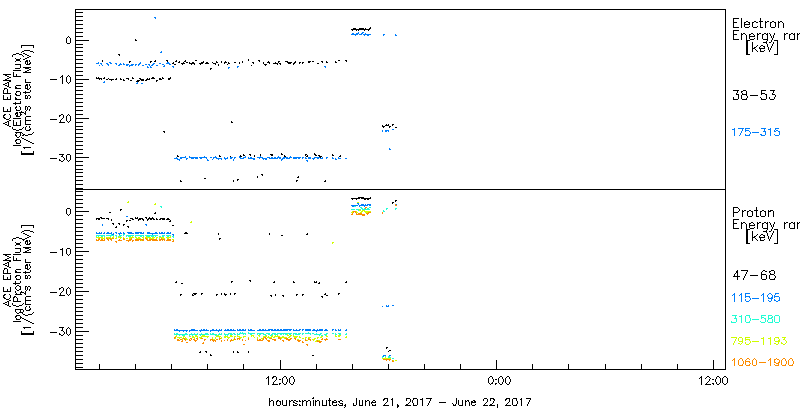
Task: Click the 38-53 electron energy legend label
Action: click(x=754, y=95)
